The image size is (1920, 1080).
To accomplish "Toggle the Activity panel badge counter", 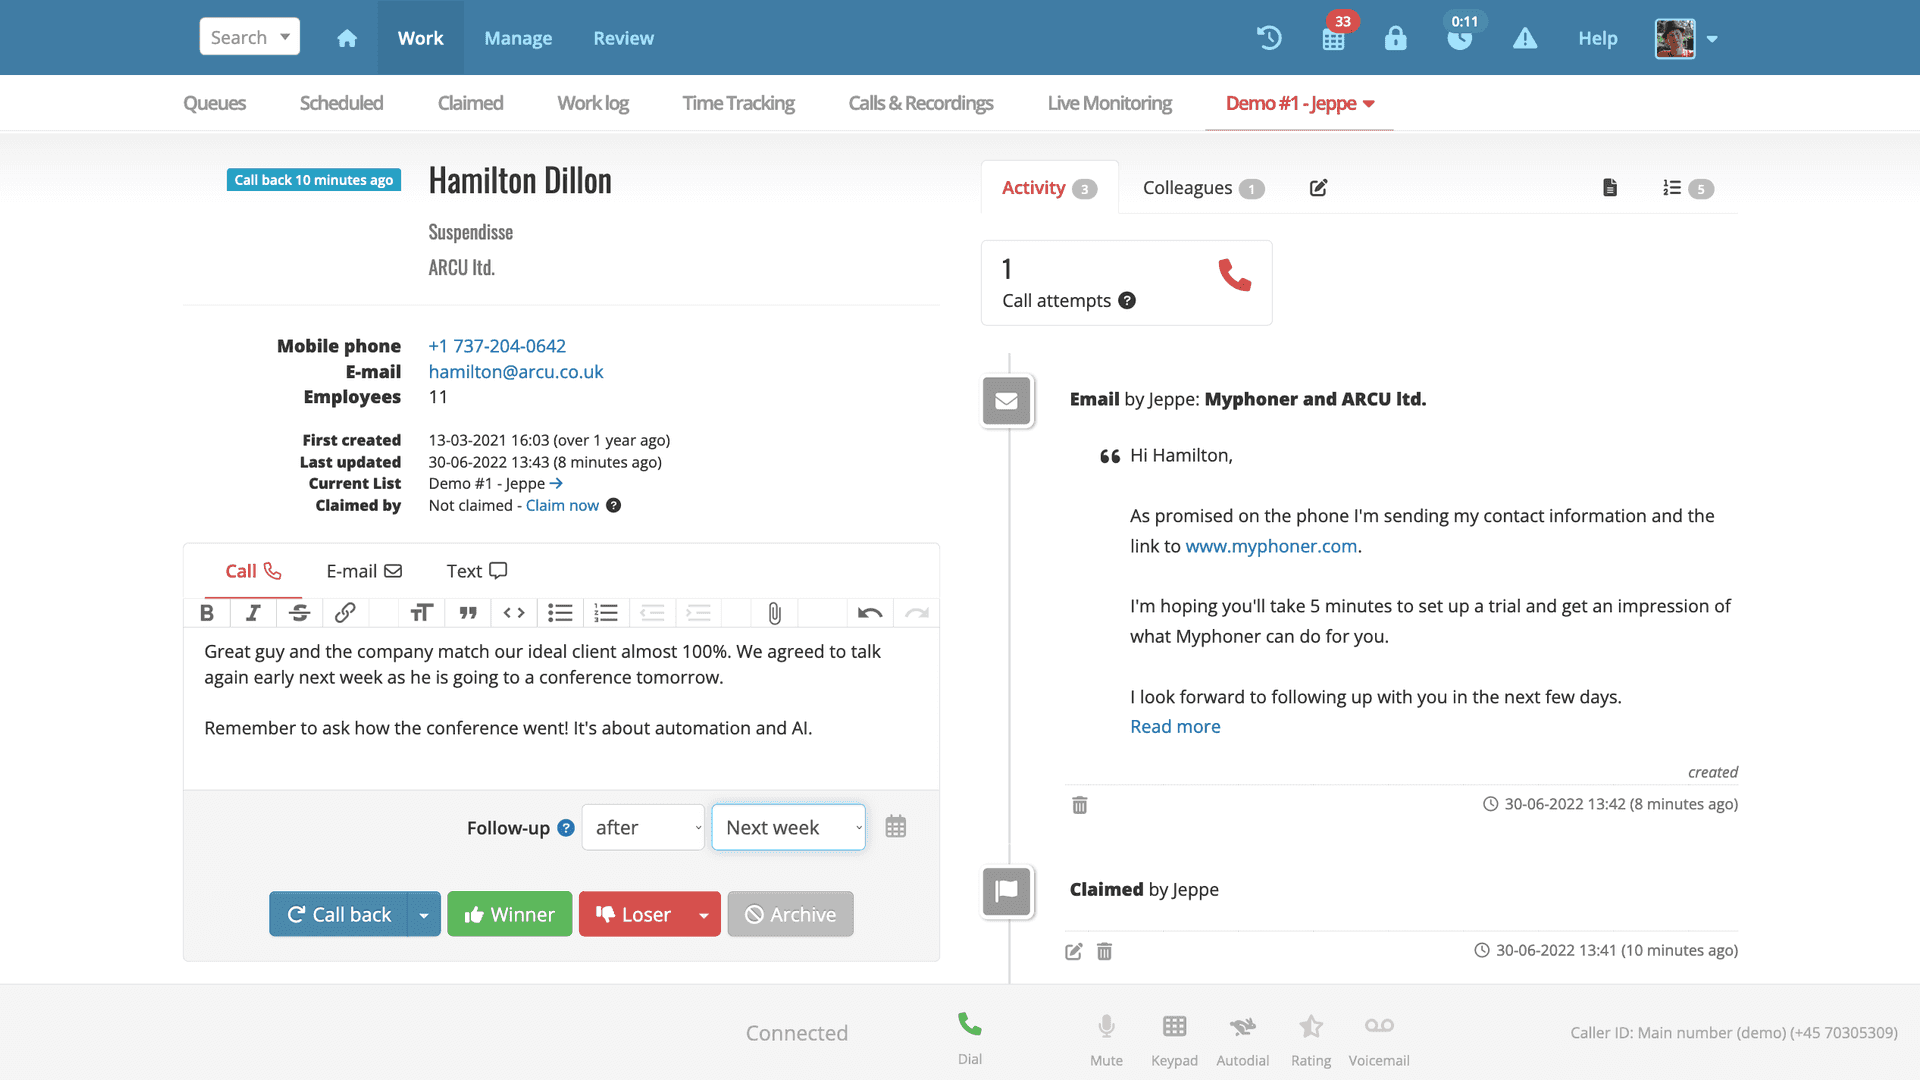I will (1084, 187).
